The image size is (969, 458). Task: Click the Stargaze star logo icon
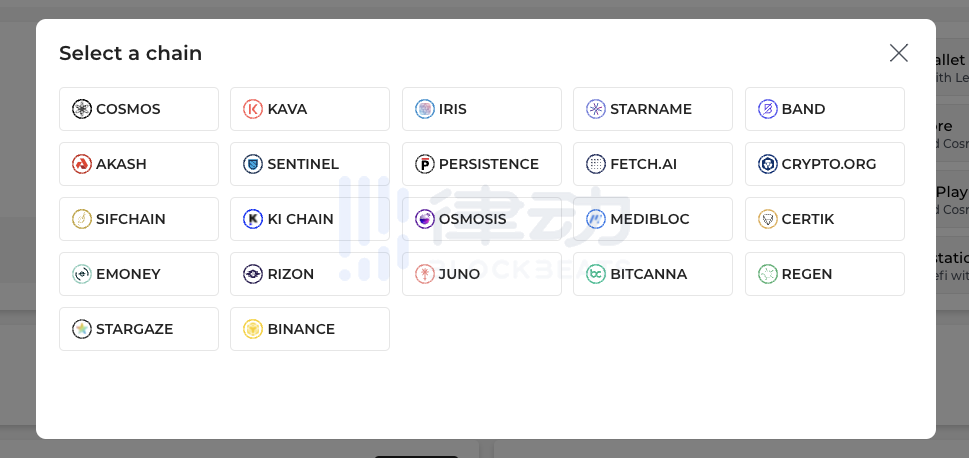(x=82, y=329)
